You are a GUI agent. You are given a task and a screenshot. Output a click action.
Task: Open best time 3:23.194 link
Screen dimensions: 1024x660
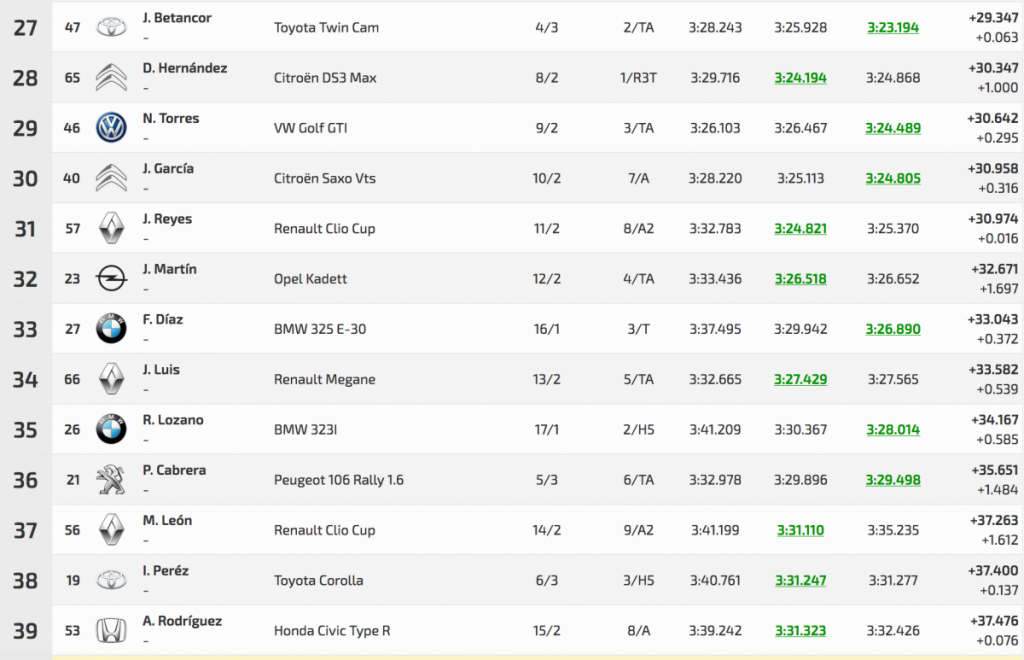[893, 28]
